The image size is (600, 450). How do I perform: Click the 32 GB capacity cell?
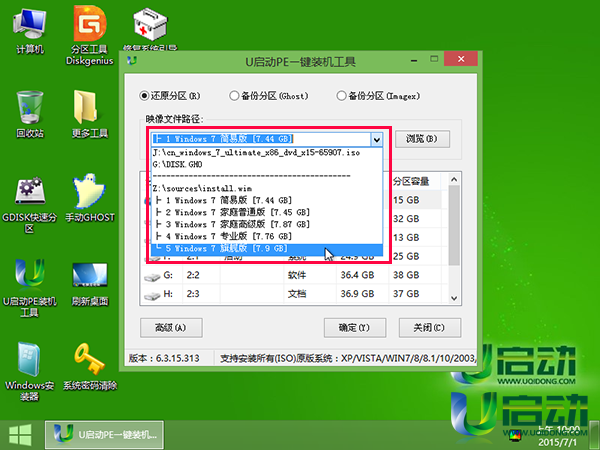[406, 218]
